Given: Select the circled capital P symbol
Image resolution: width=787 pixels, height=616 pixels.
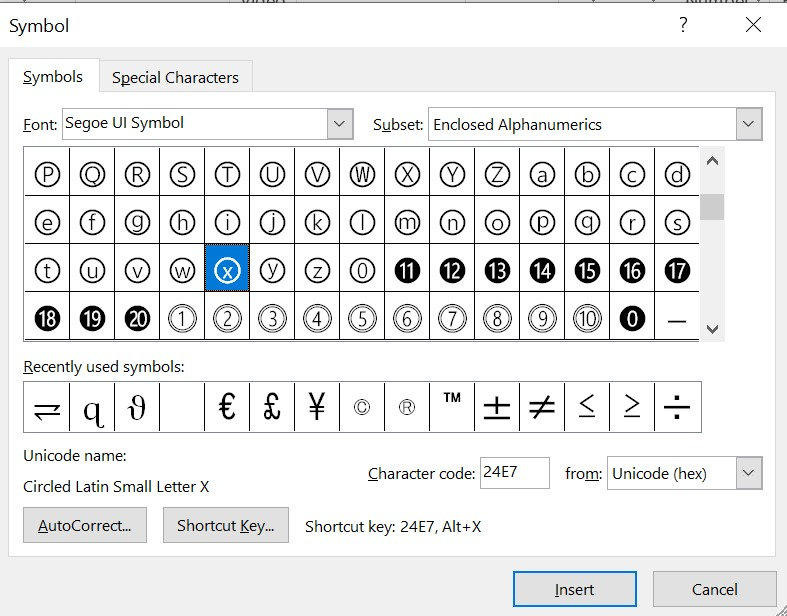Looking at the screenshot, I should click(47, 175).
